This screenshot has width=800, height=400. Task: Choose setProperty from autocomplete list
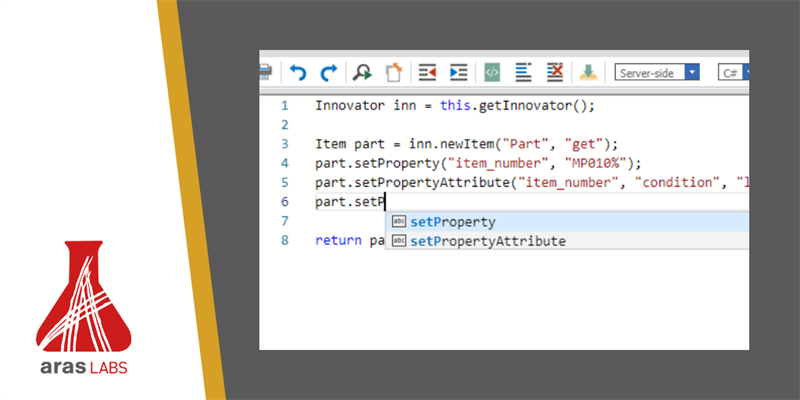coord(567,222)
